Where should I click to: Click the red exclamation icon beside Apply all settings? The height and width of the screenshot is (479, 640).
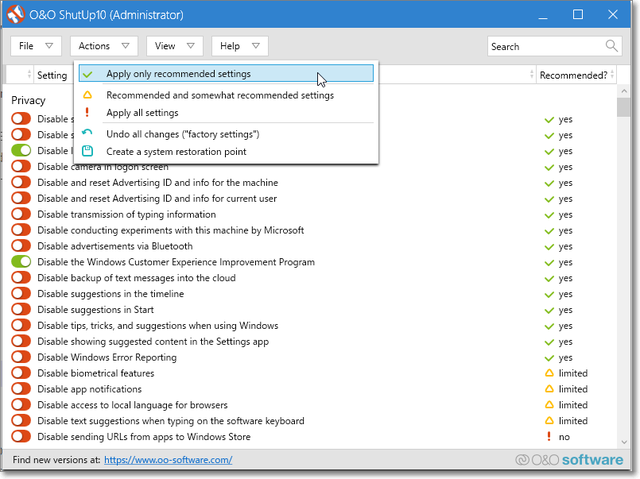click(x=88, y=113)
